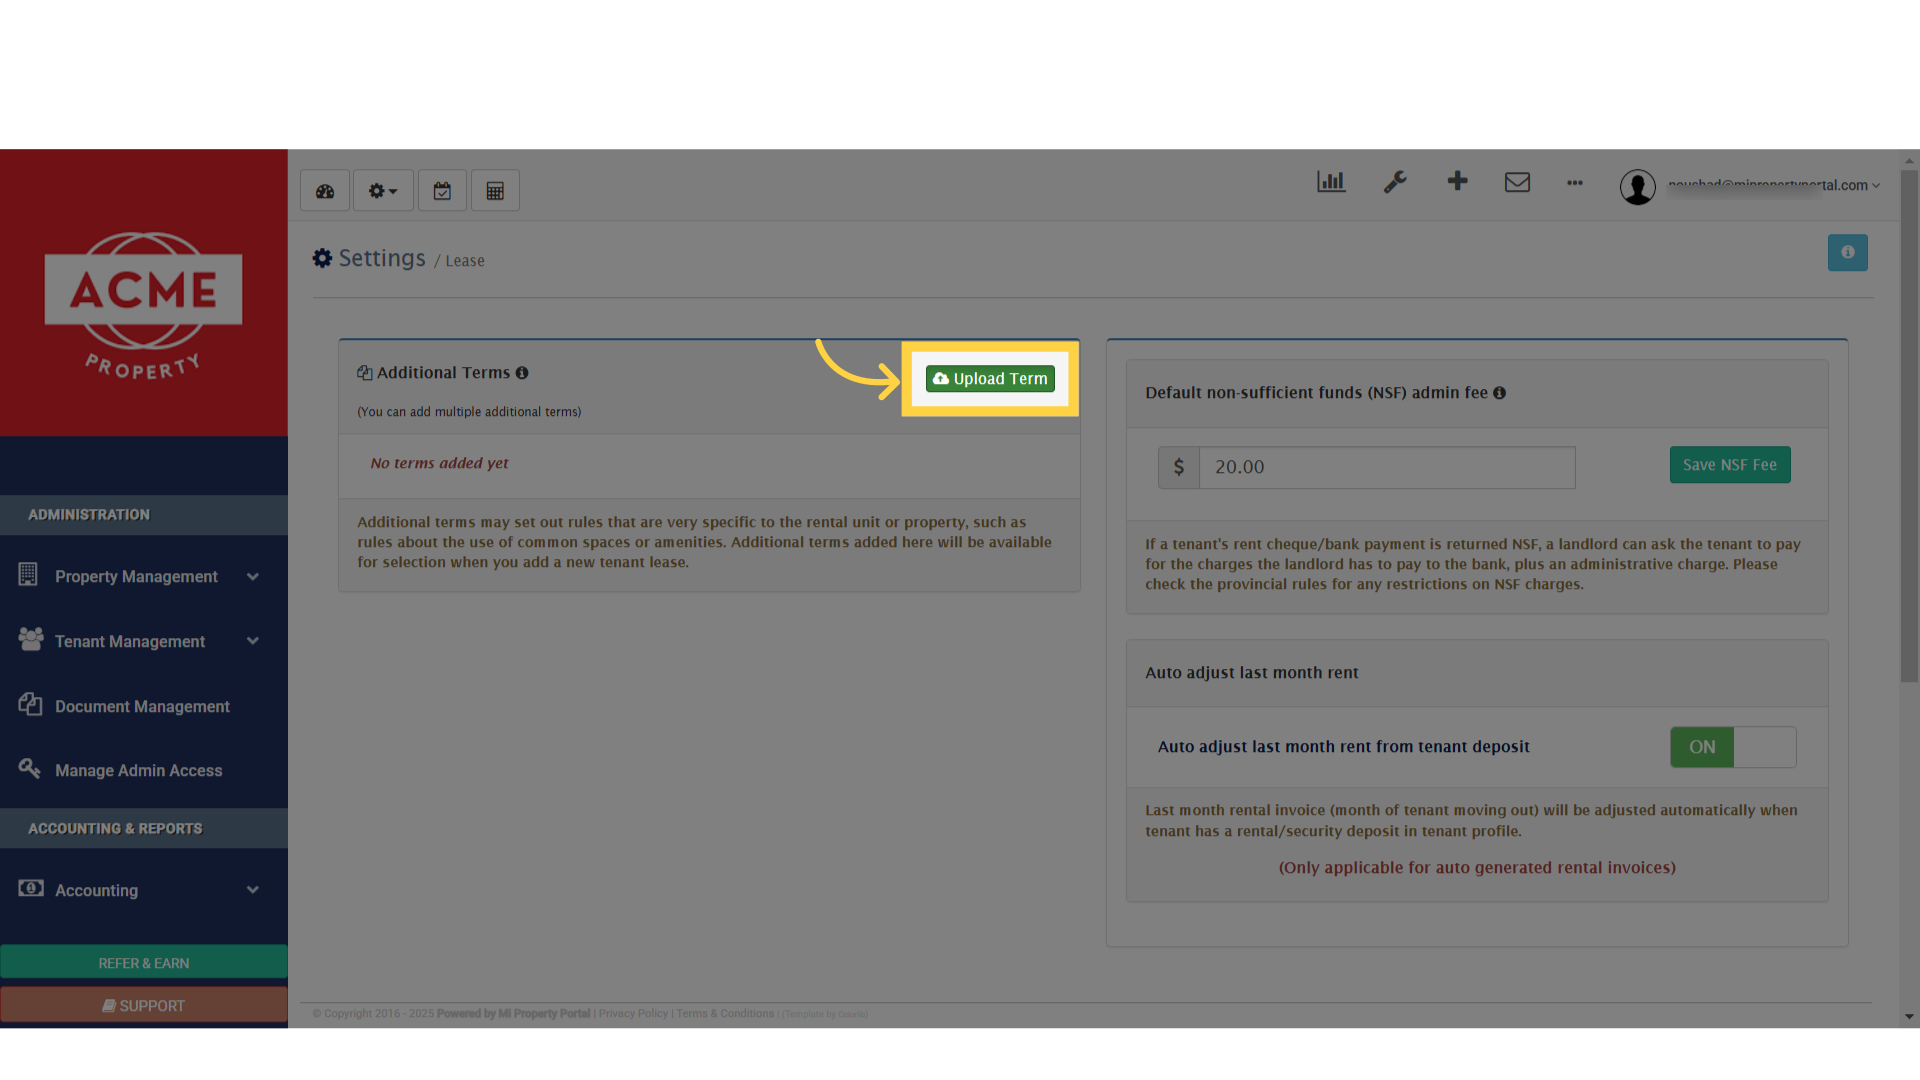
Task: Expand Tenant Management chevron
Action: (x=253, y=641)
